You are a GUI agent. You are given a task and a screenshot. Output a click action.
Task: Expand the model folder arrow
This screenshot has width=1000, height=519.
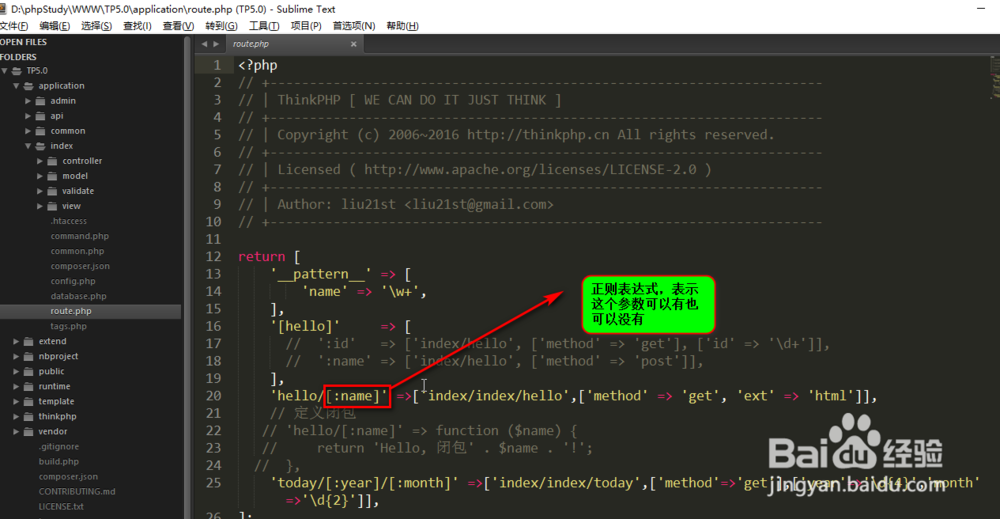pyautogui.click(x=40, y=176)
